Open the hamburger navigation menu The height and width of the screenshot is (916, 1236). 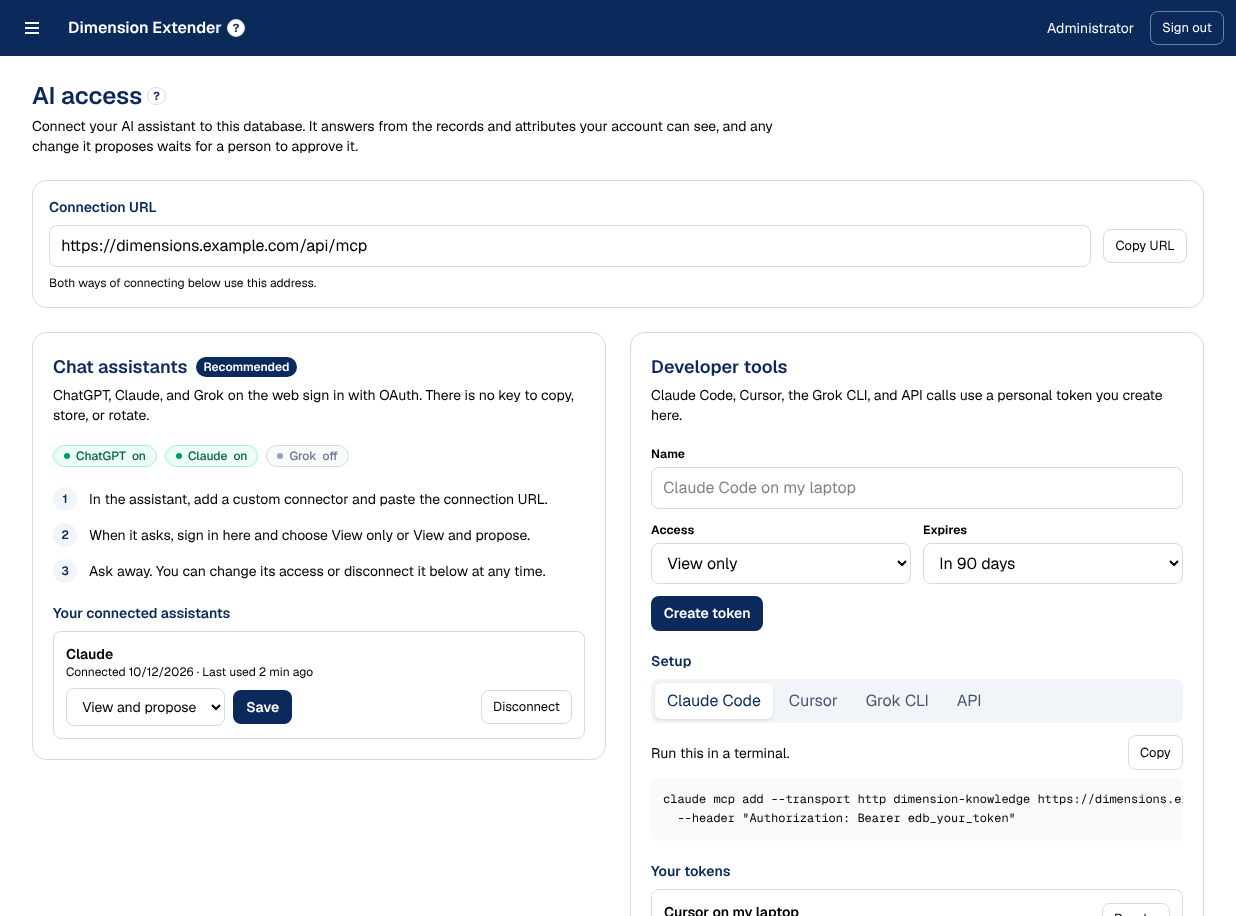click(32, 28)
